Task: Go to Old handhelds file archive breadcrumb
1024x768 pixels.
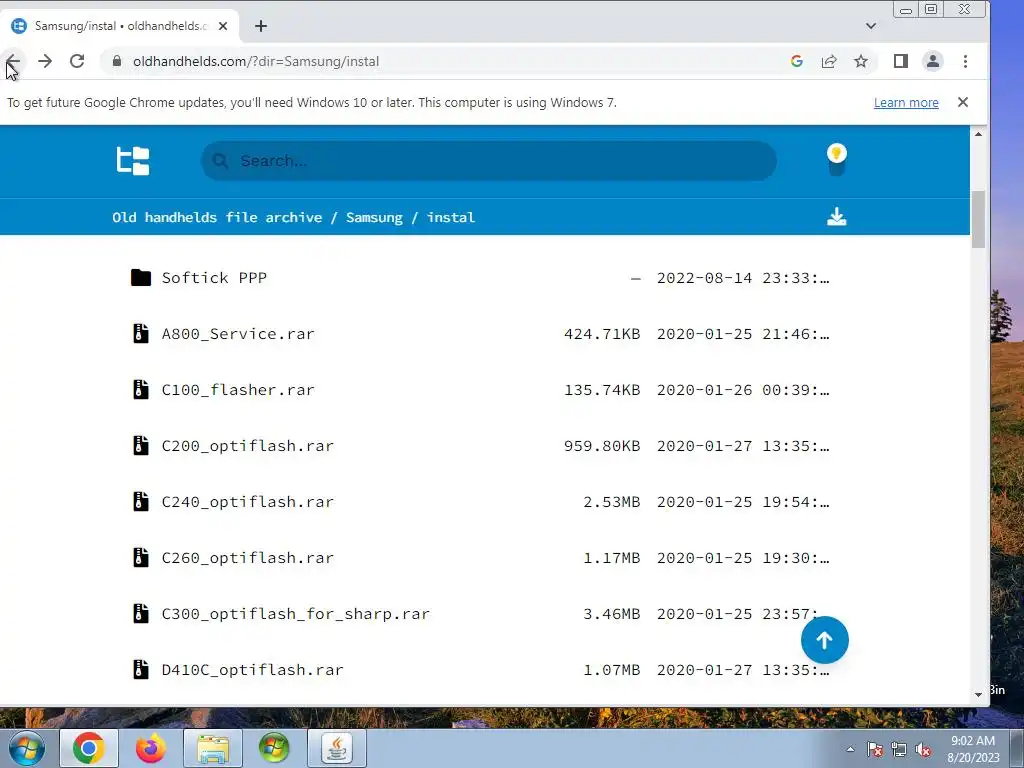Action: coord(217,217)
